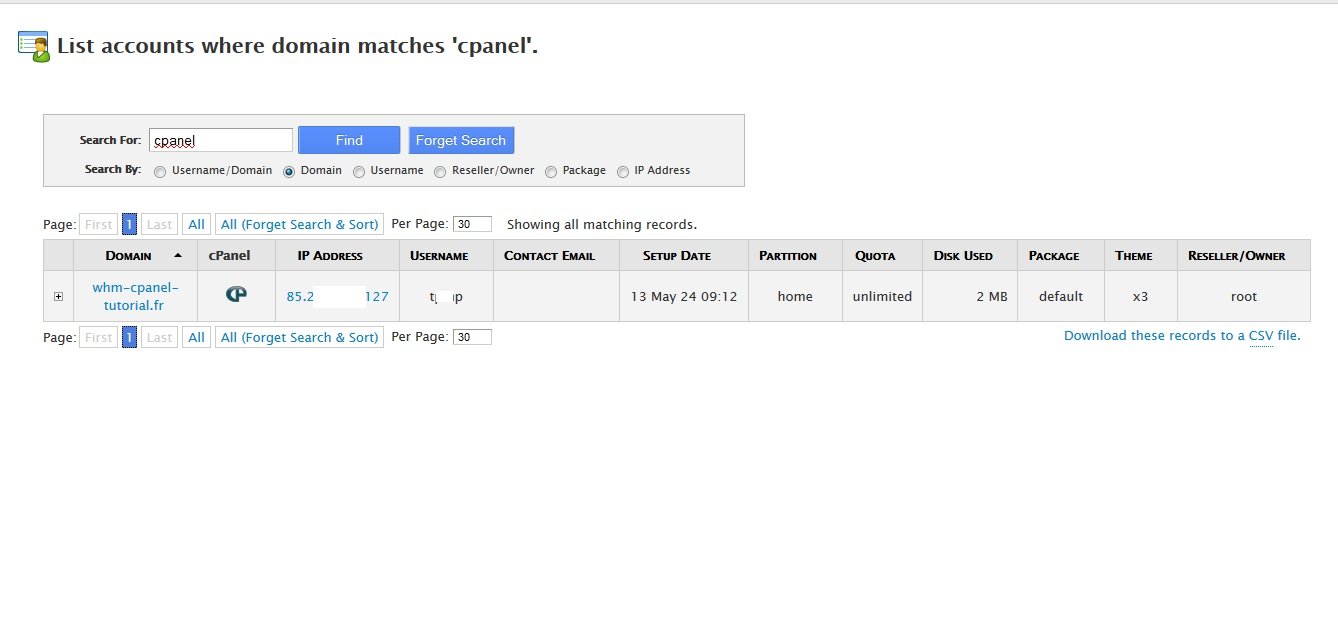Open the whm-cpanel-tutorial.fr domain link
Screen dimensions: 1338x630
[135, 296]
